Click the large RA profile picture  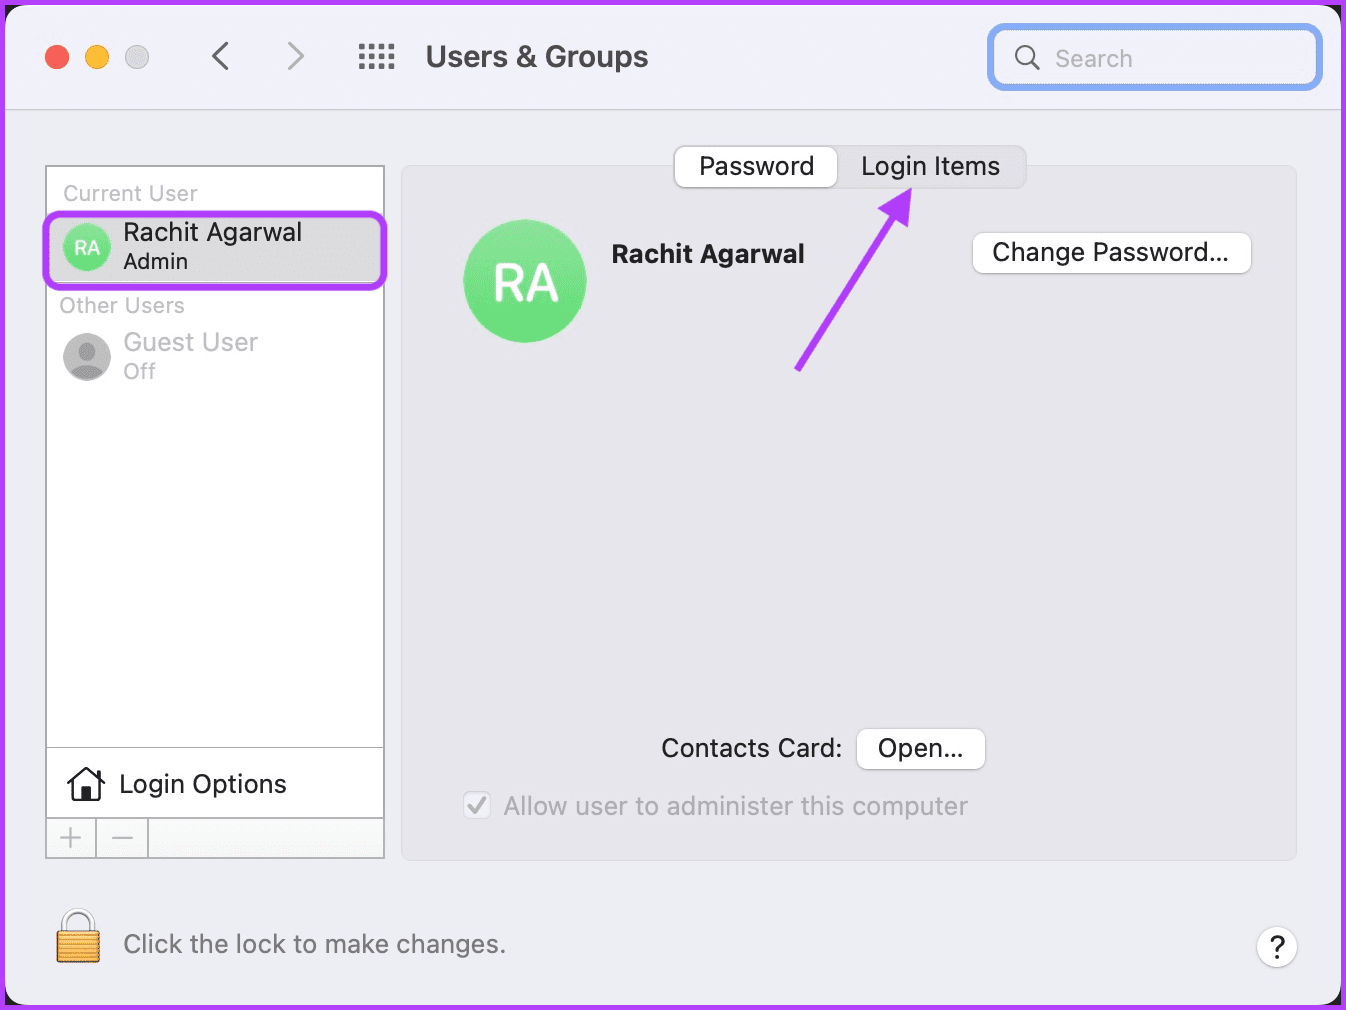(x=525, y=281)
